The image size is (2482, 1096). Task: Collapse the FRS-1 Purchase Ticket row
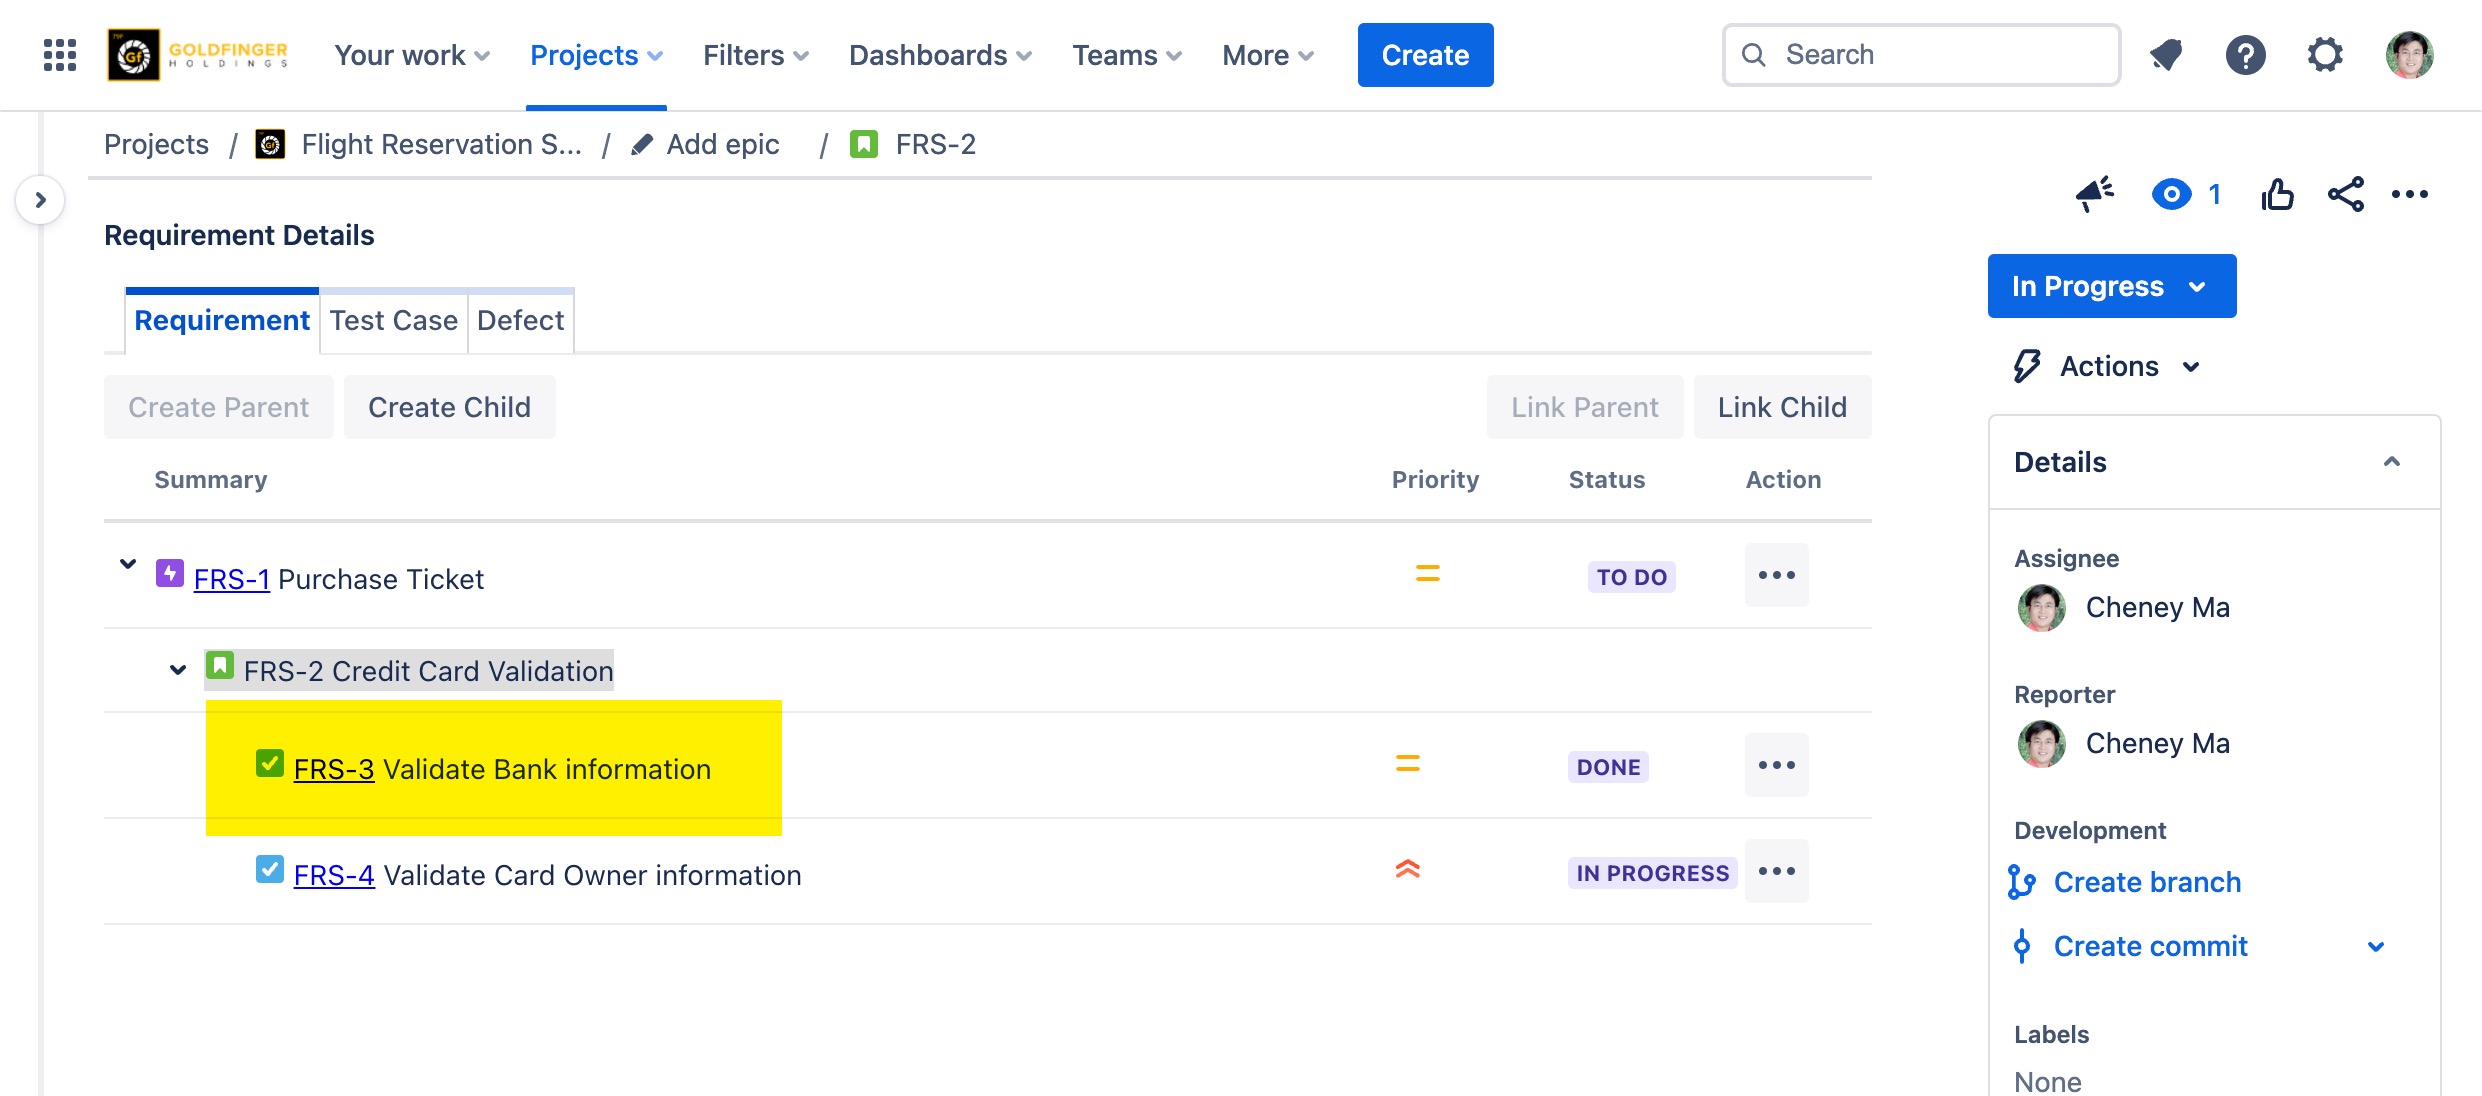click(128, 564)
